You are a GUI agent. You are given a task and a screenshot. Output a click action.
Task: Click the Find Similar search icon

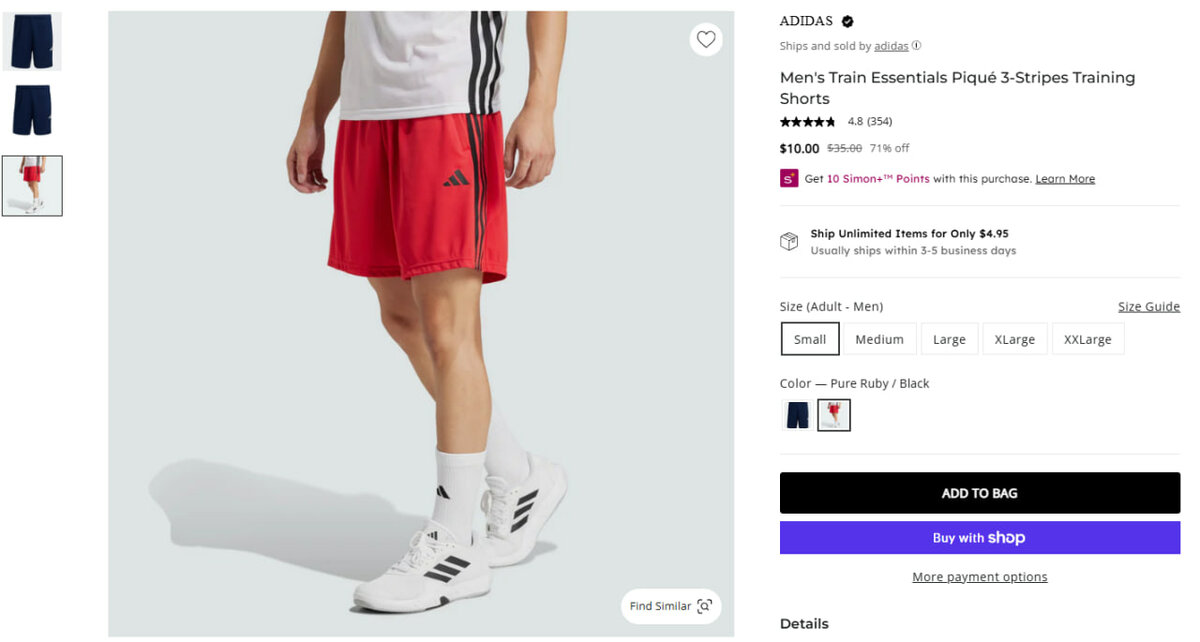click(x=705, y=606)
